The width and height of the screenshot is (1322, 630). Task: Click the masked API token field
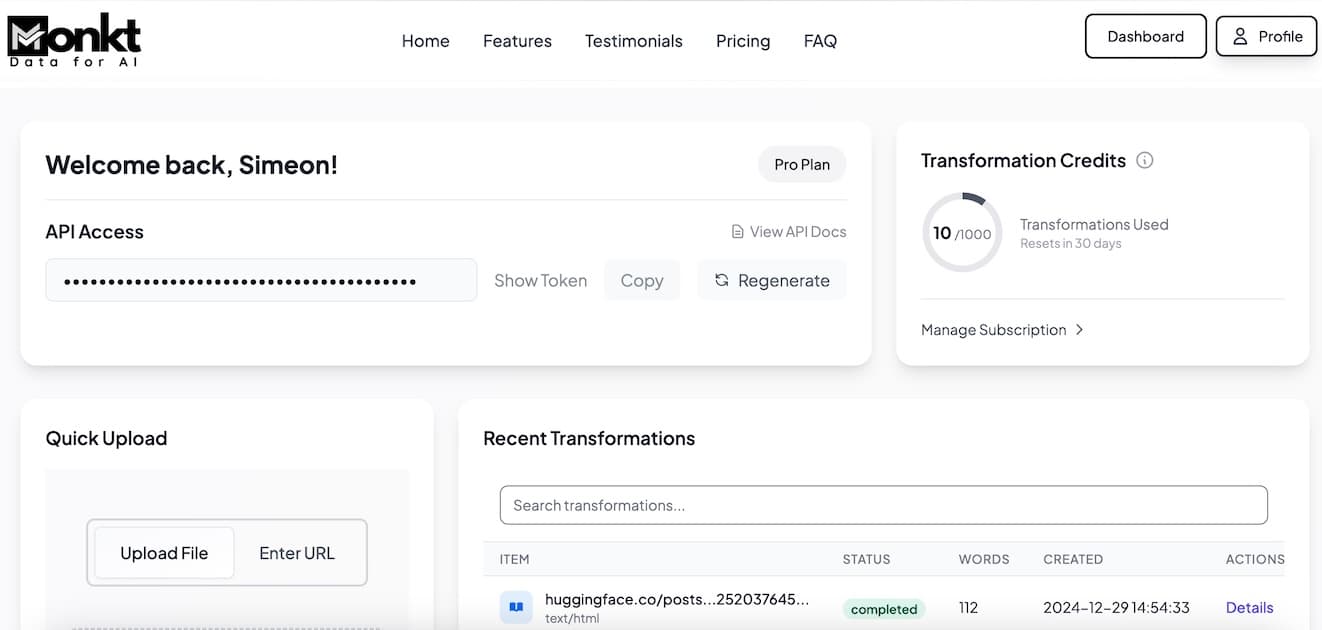(261, 280)
